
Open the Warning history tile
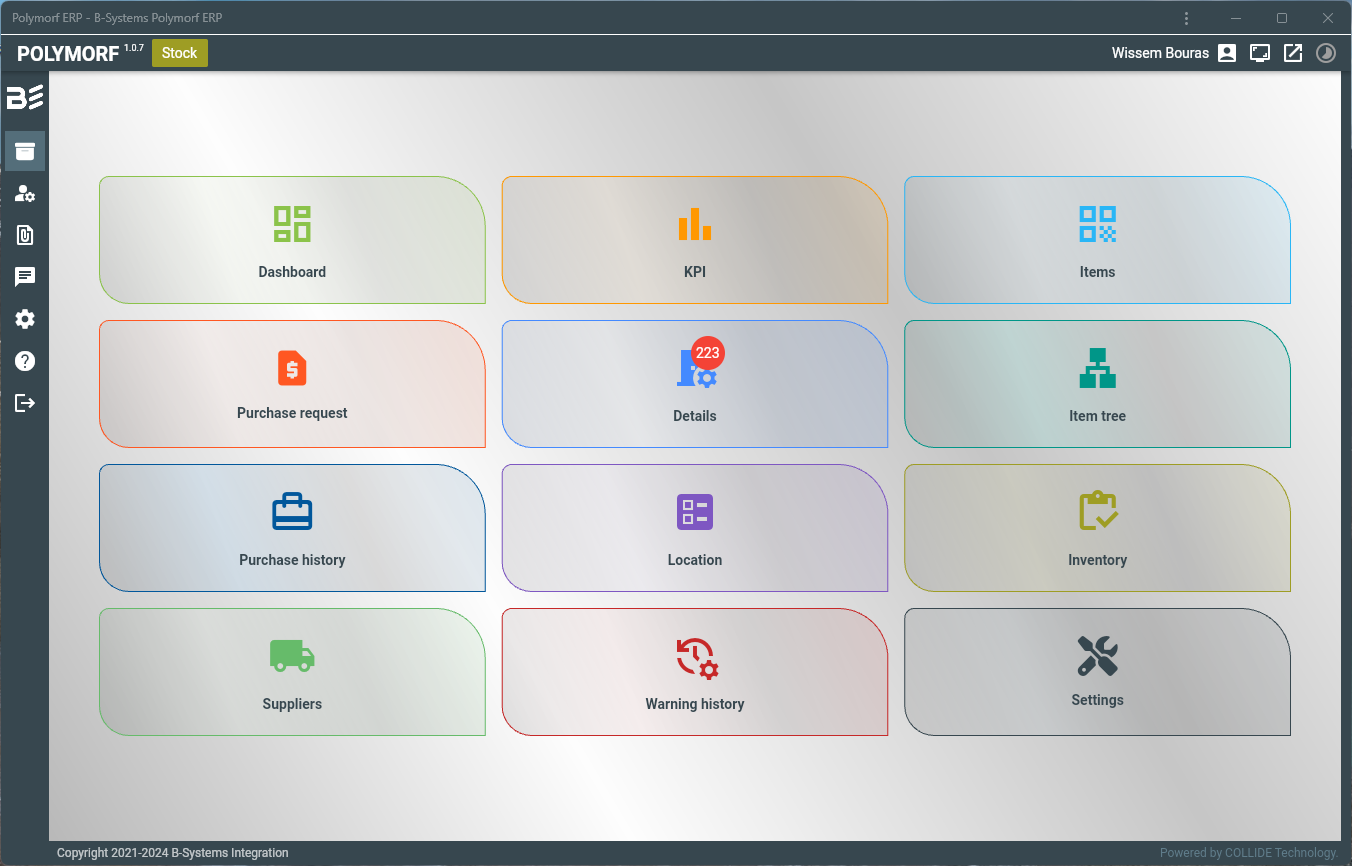(x=694, y=672)
